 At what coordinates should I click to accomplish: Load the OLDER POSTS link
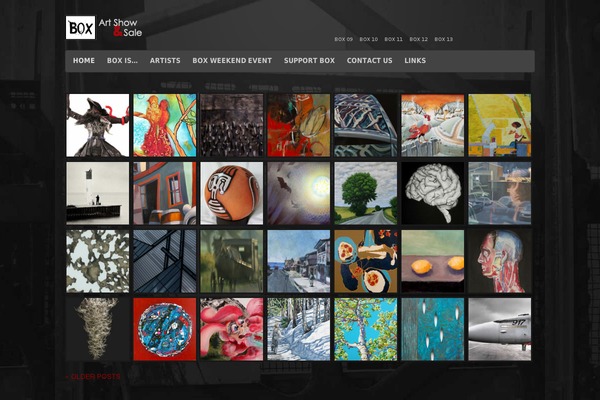(x=93, y=377)
